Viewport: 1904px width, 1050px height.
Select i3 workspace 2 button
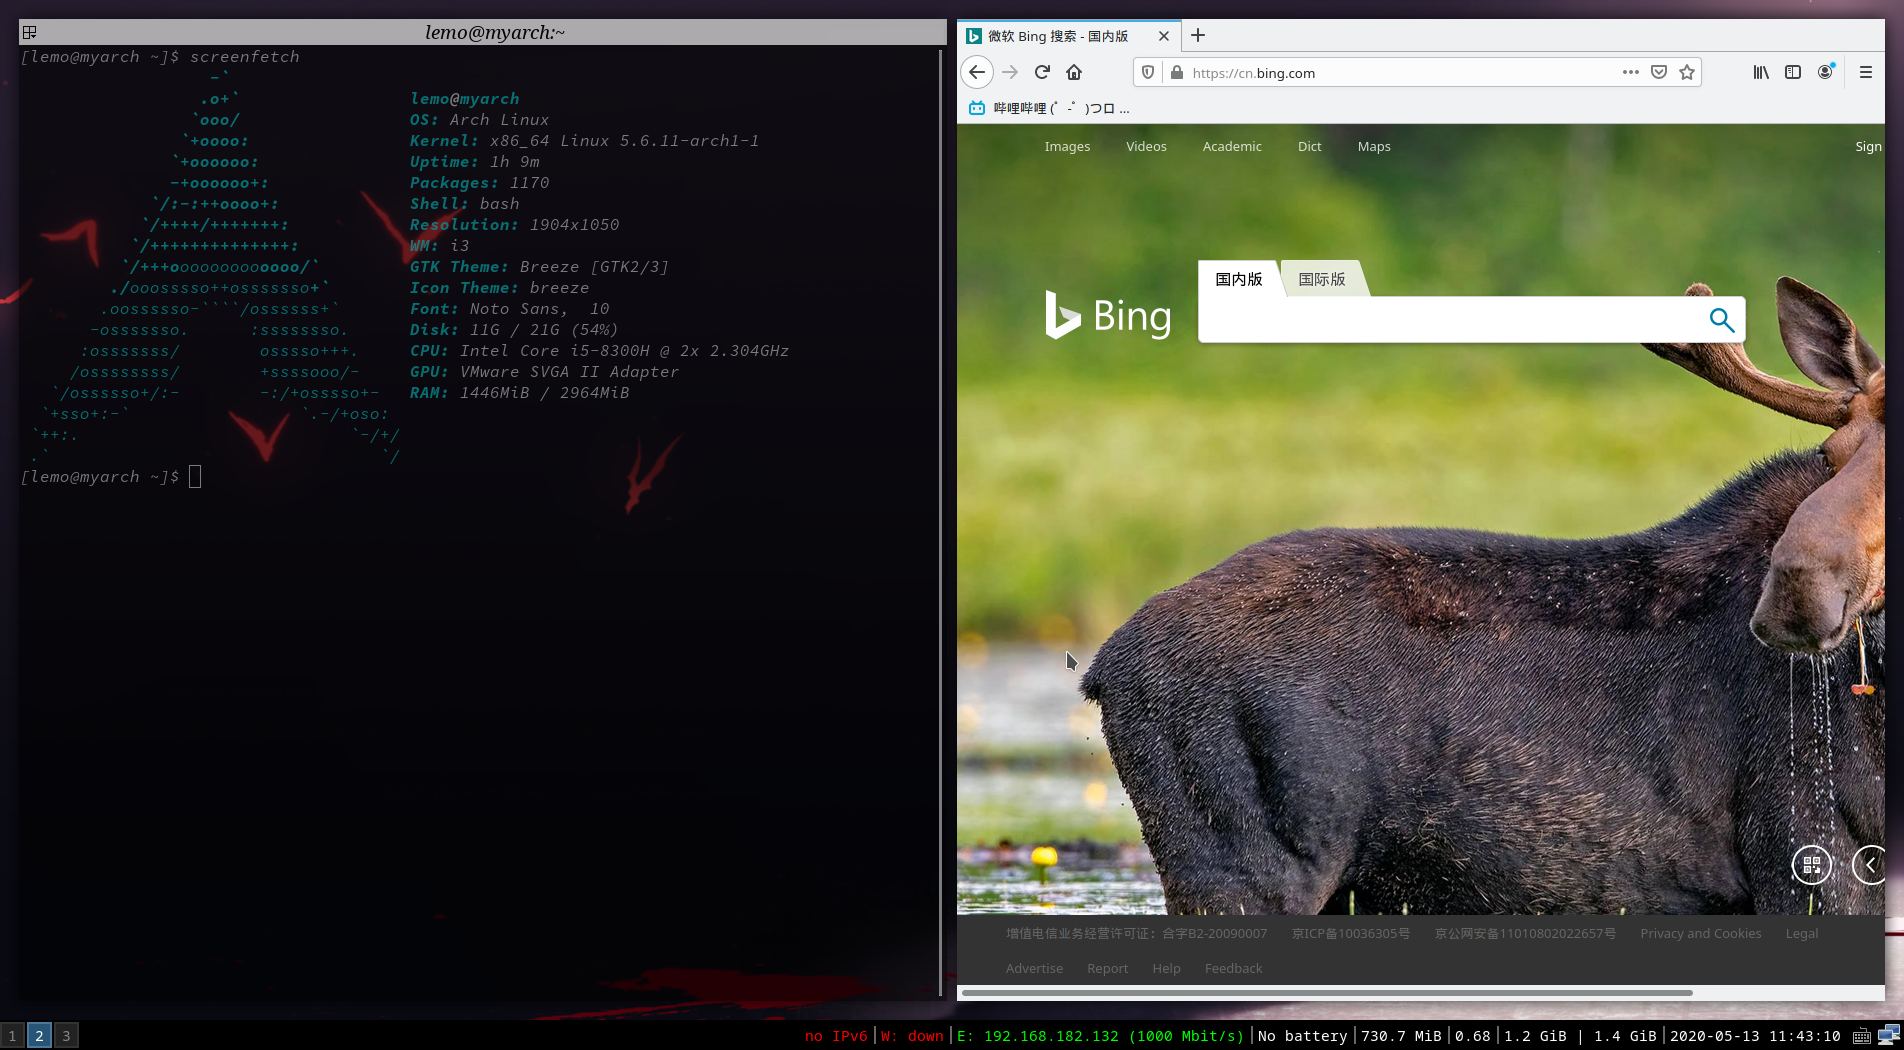39,1036
